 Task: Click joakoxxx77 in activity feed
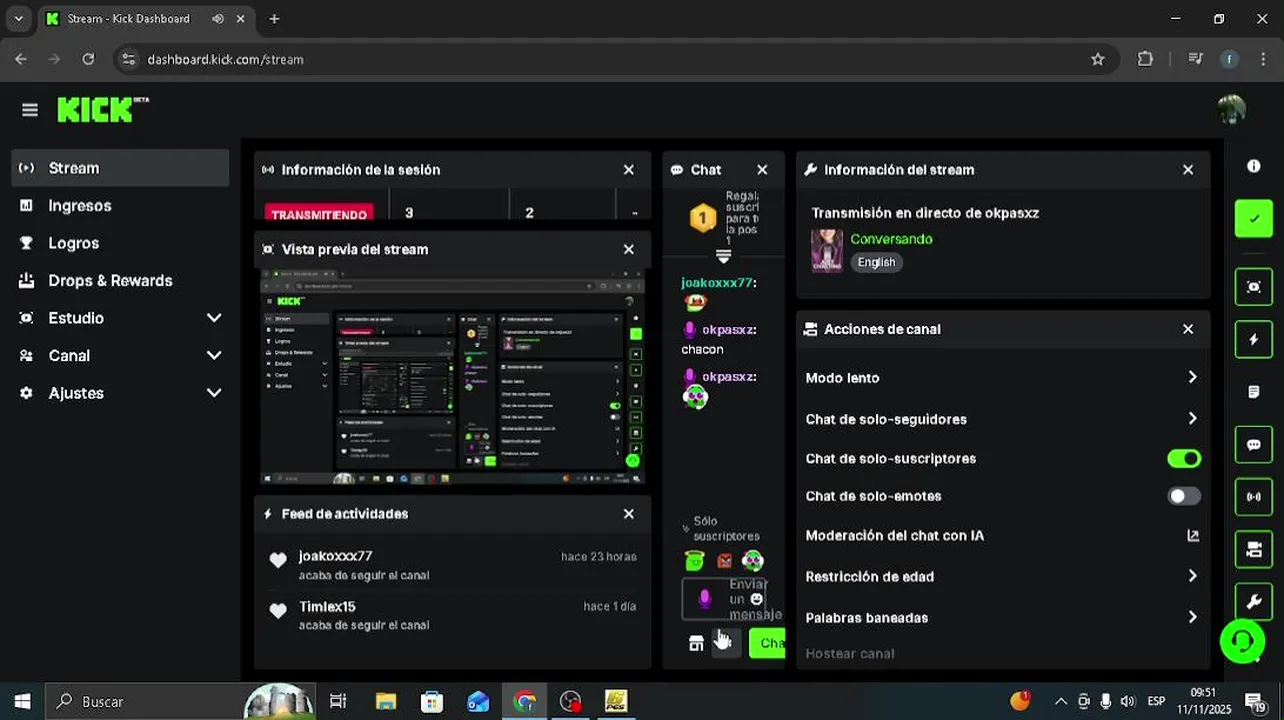(335, 556)
